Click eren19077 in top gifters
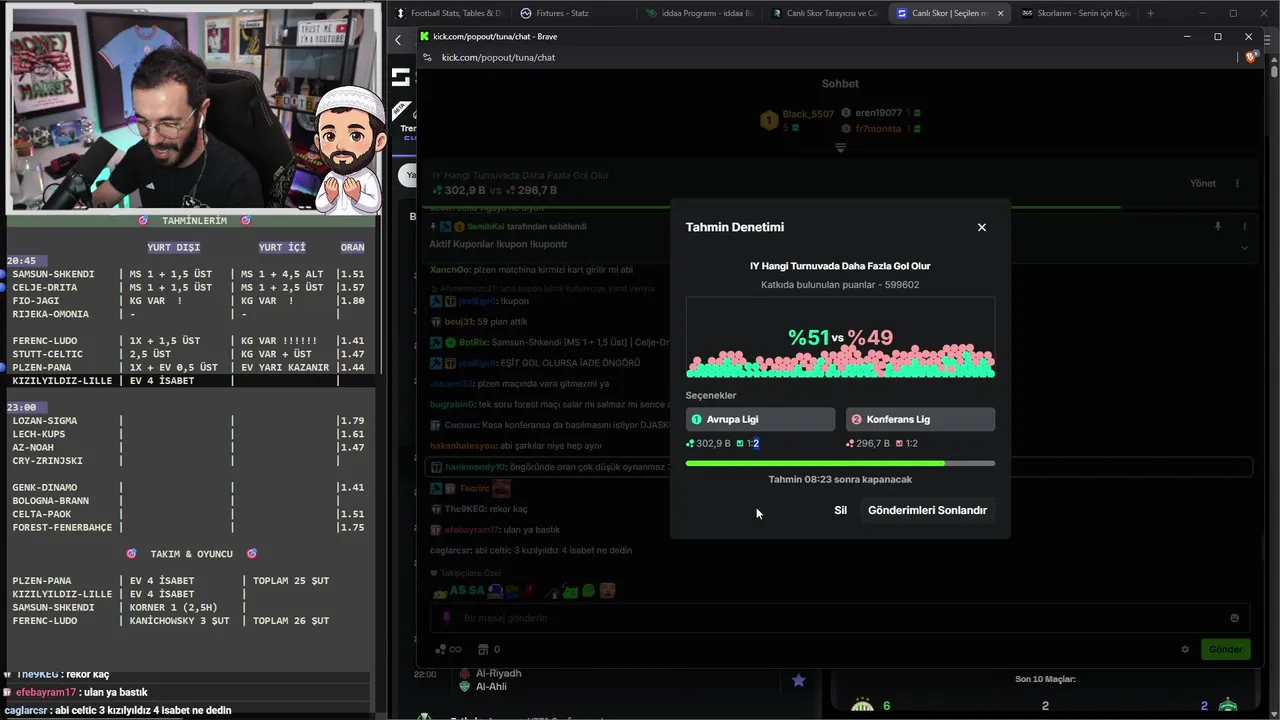 click(x=878, y=113)
